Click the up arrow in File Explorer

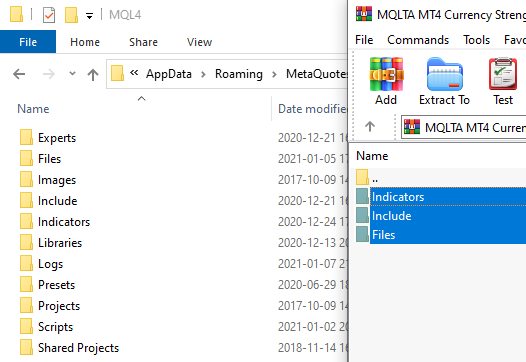click(x=93, y=74)
